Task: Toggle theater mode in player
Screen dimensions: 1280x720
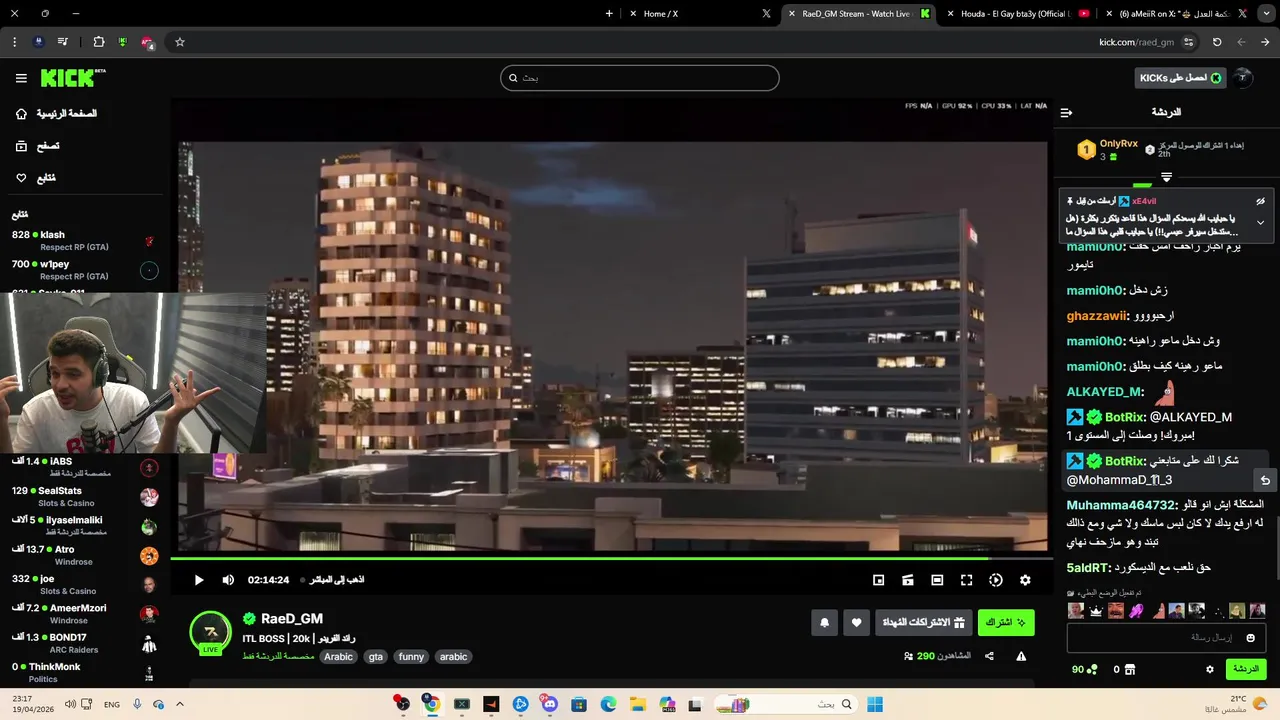Action: pos(937,580)
